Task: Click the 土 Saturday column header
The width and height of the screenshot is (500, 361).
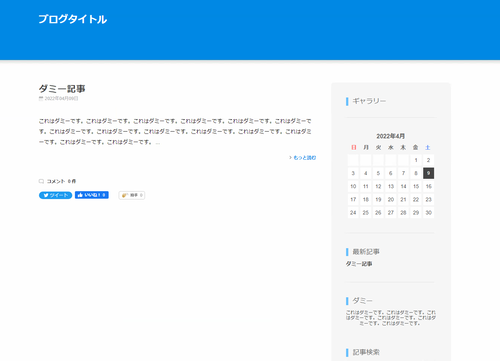Action: click(x=428, y=147)
